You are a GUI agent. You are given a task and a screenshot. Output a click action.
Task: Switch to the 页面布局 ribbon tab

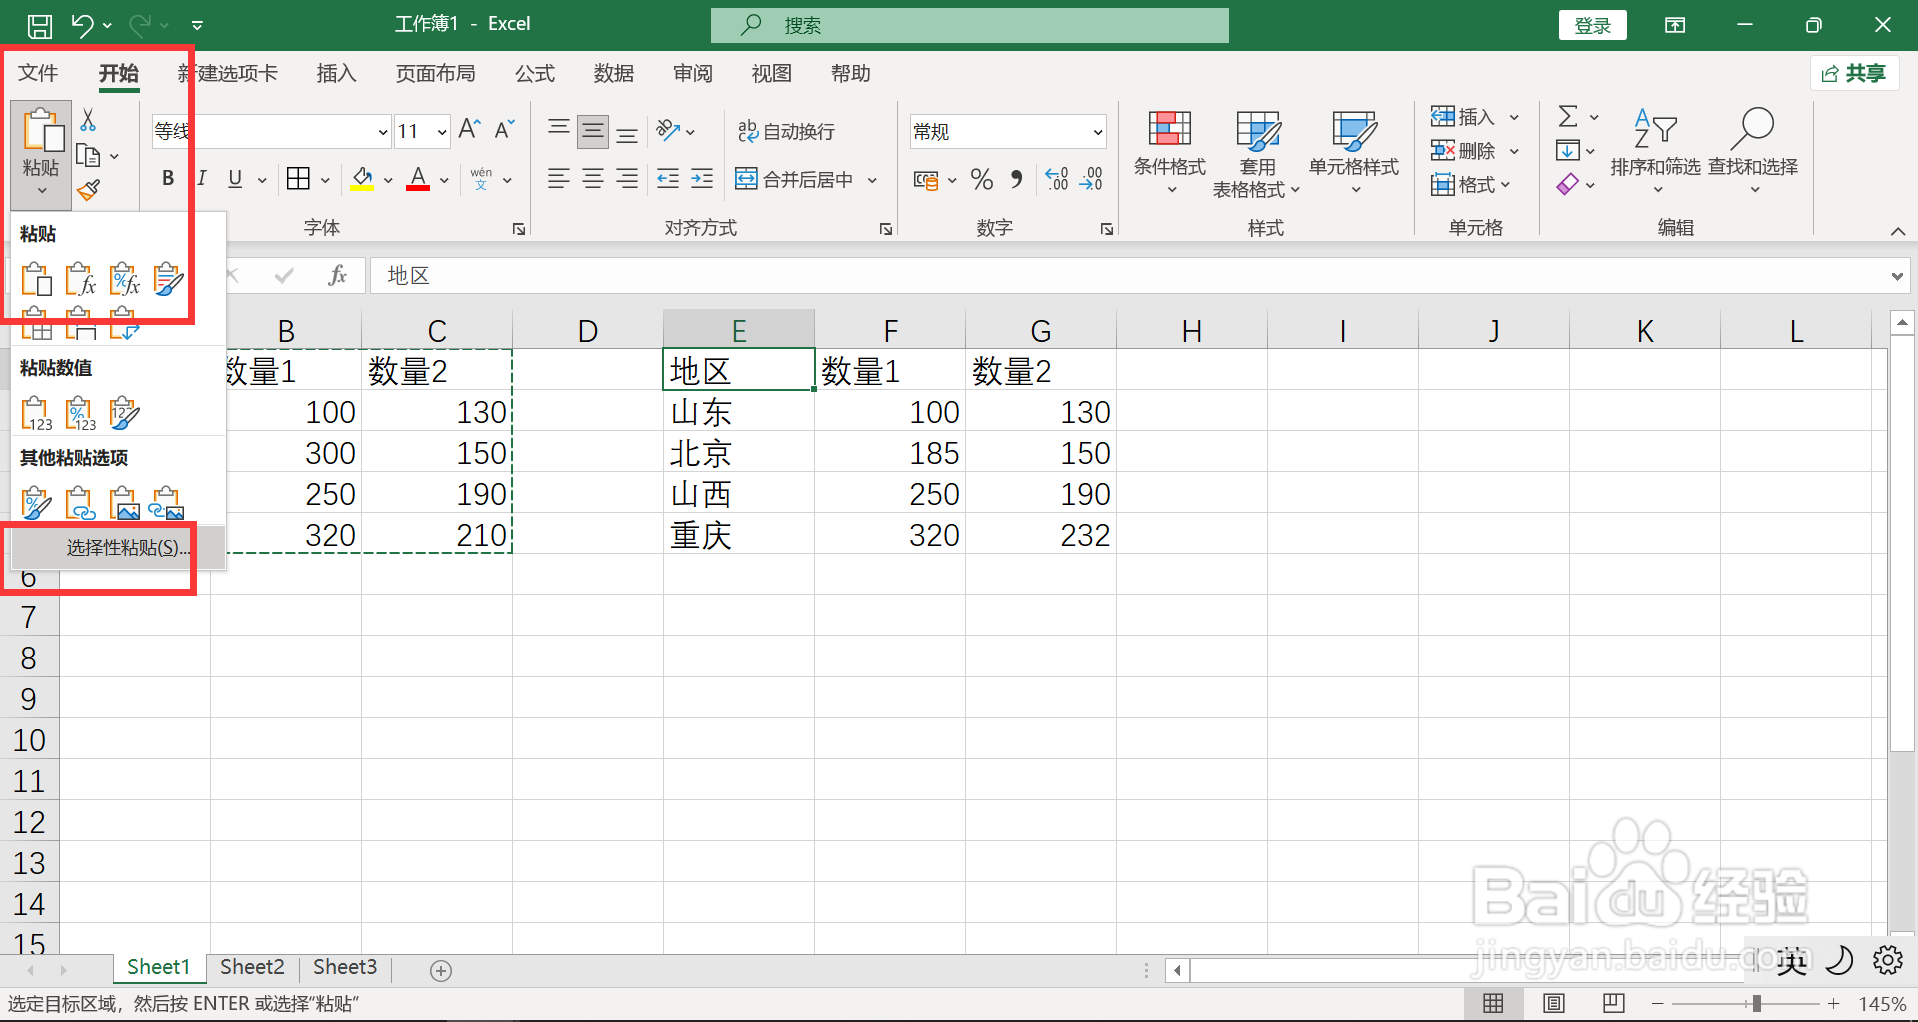[x=436, y=73]
